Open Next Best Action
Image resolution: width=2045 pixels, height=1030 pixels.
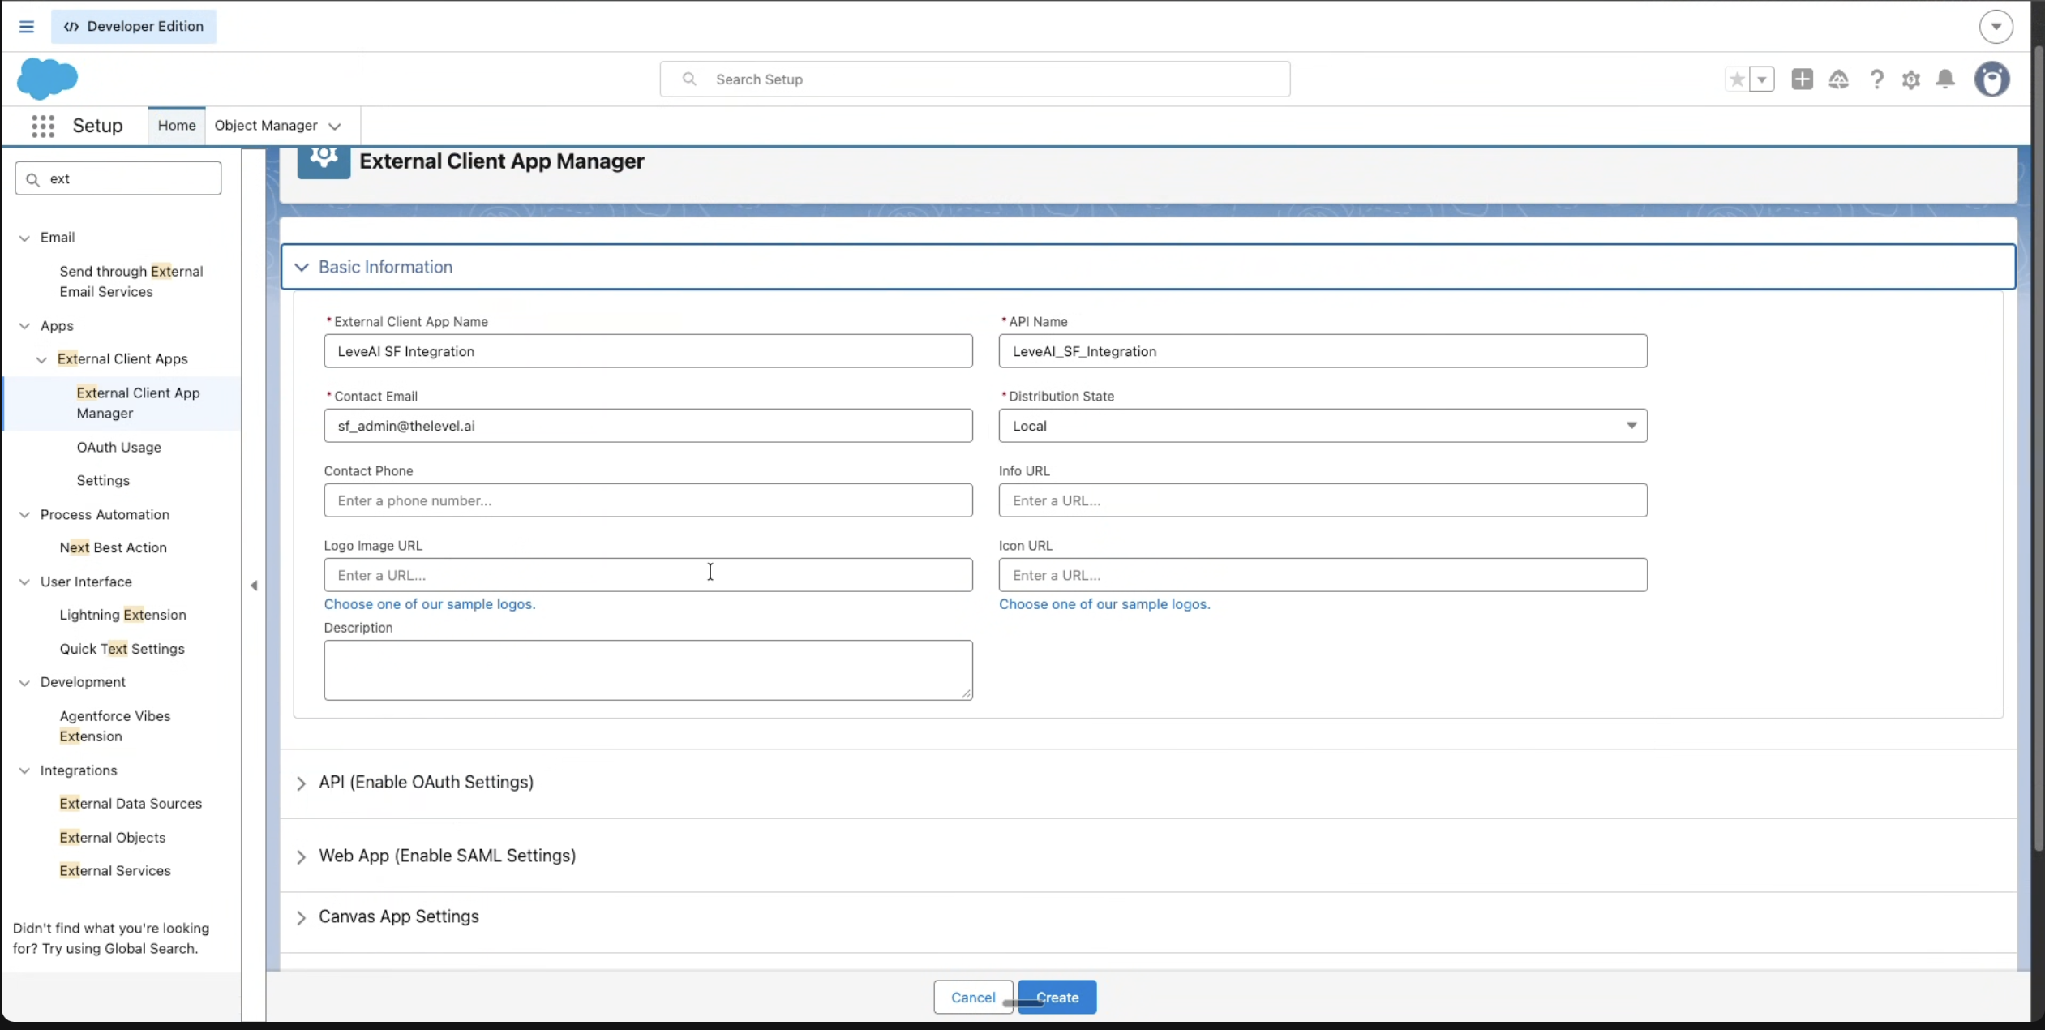113,547
